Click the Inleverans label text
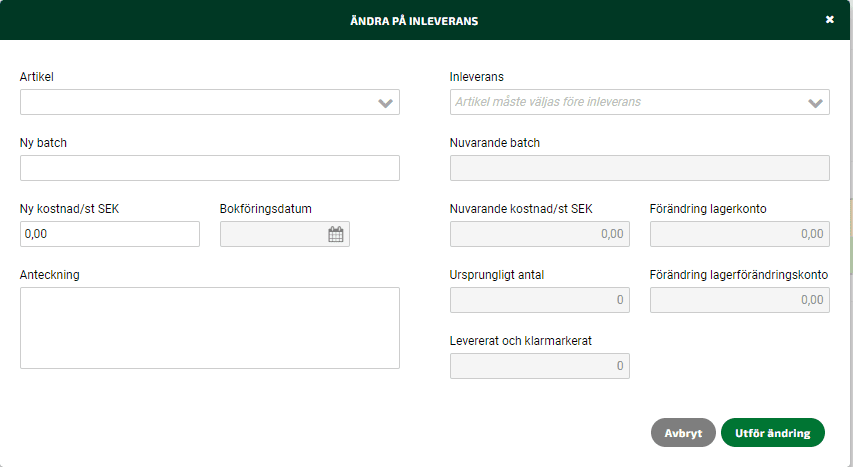 tap(477, 77)
